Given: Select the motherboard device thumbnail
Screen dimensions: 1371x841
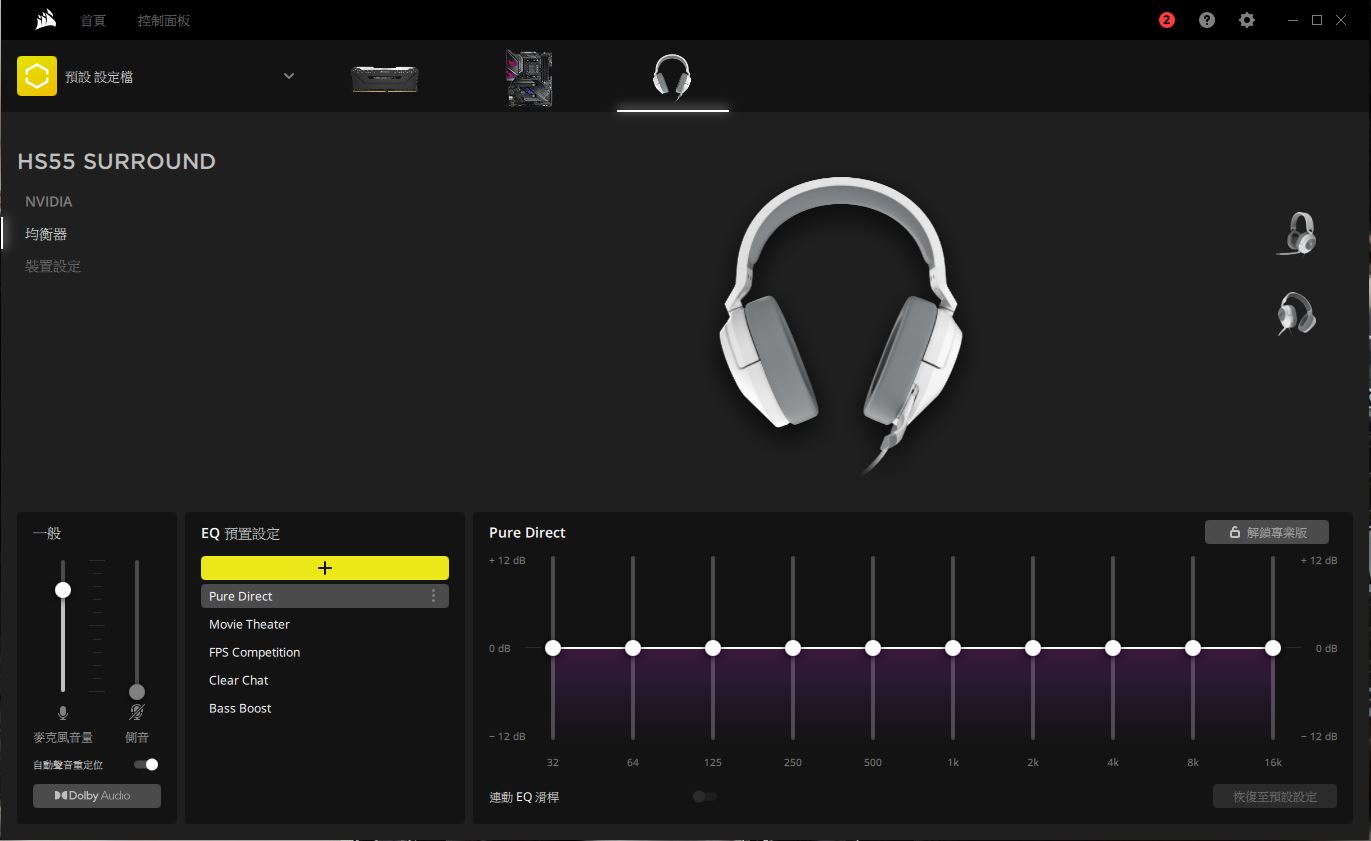Looking at the screenshot, I should 529,78.
